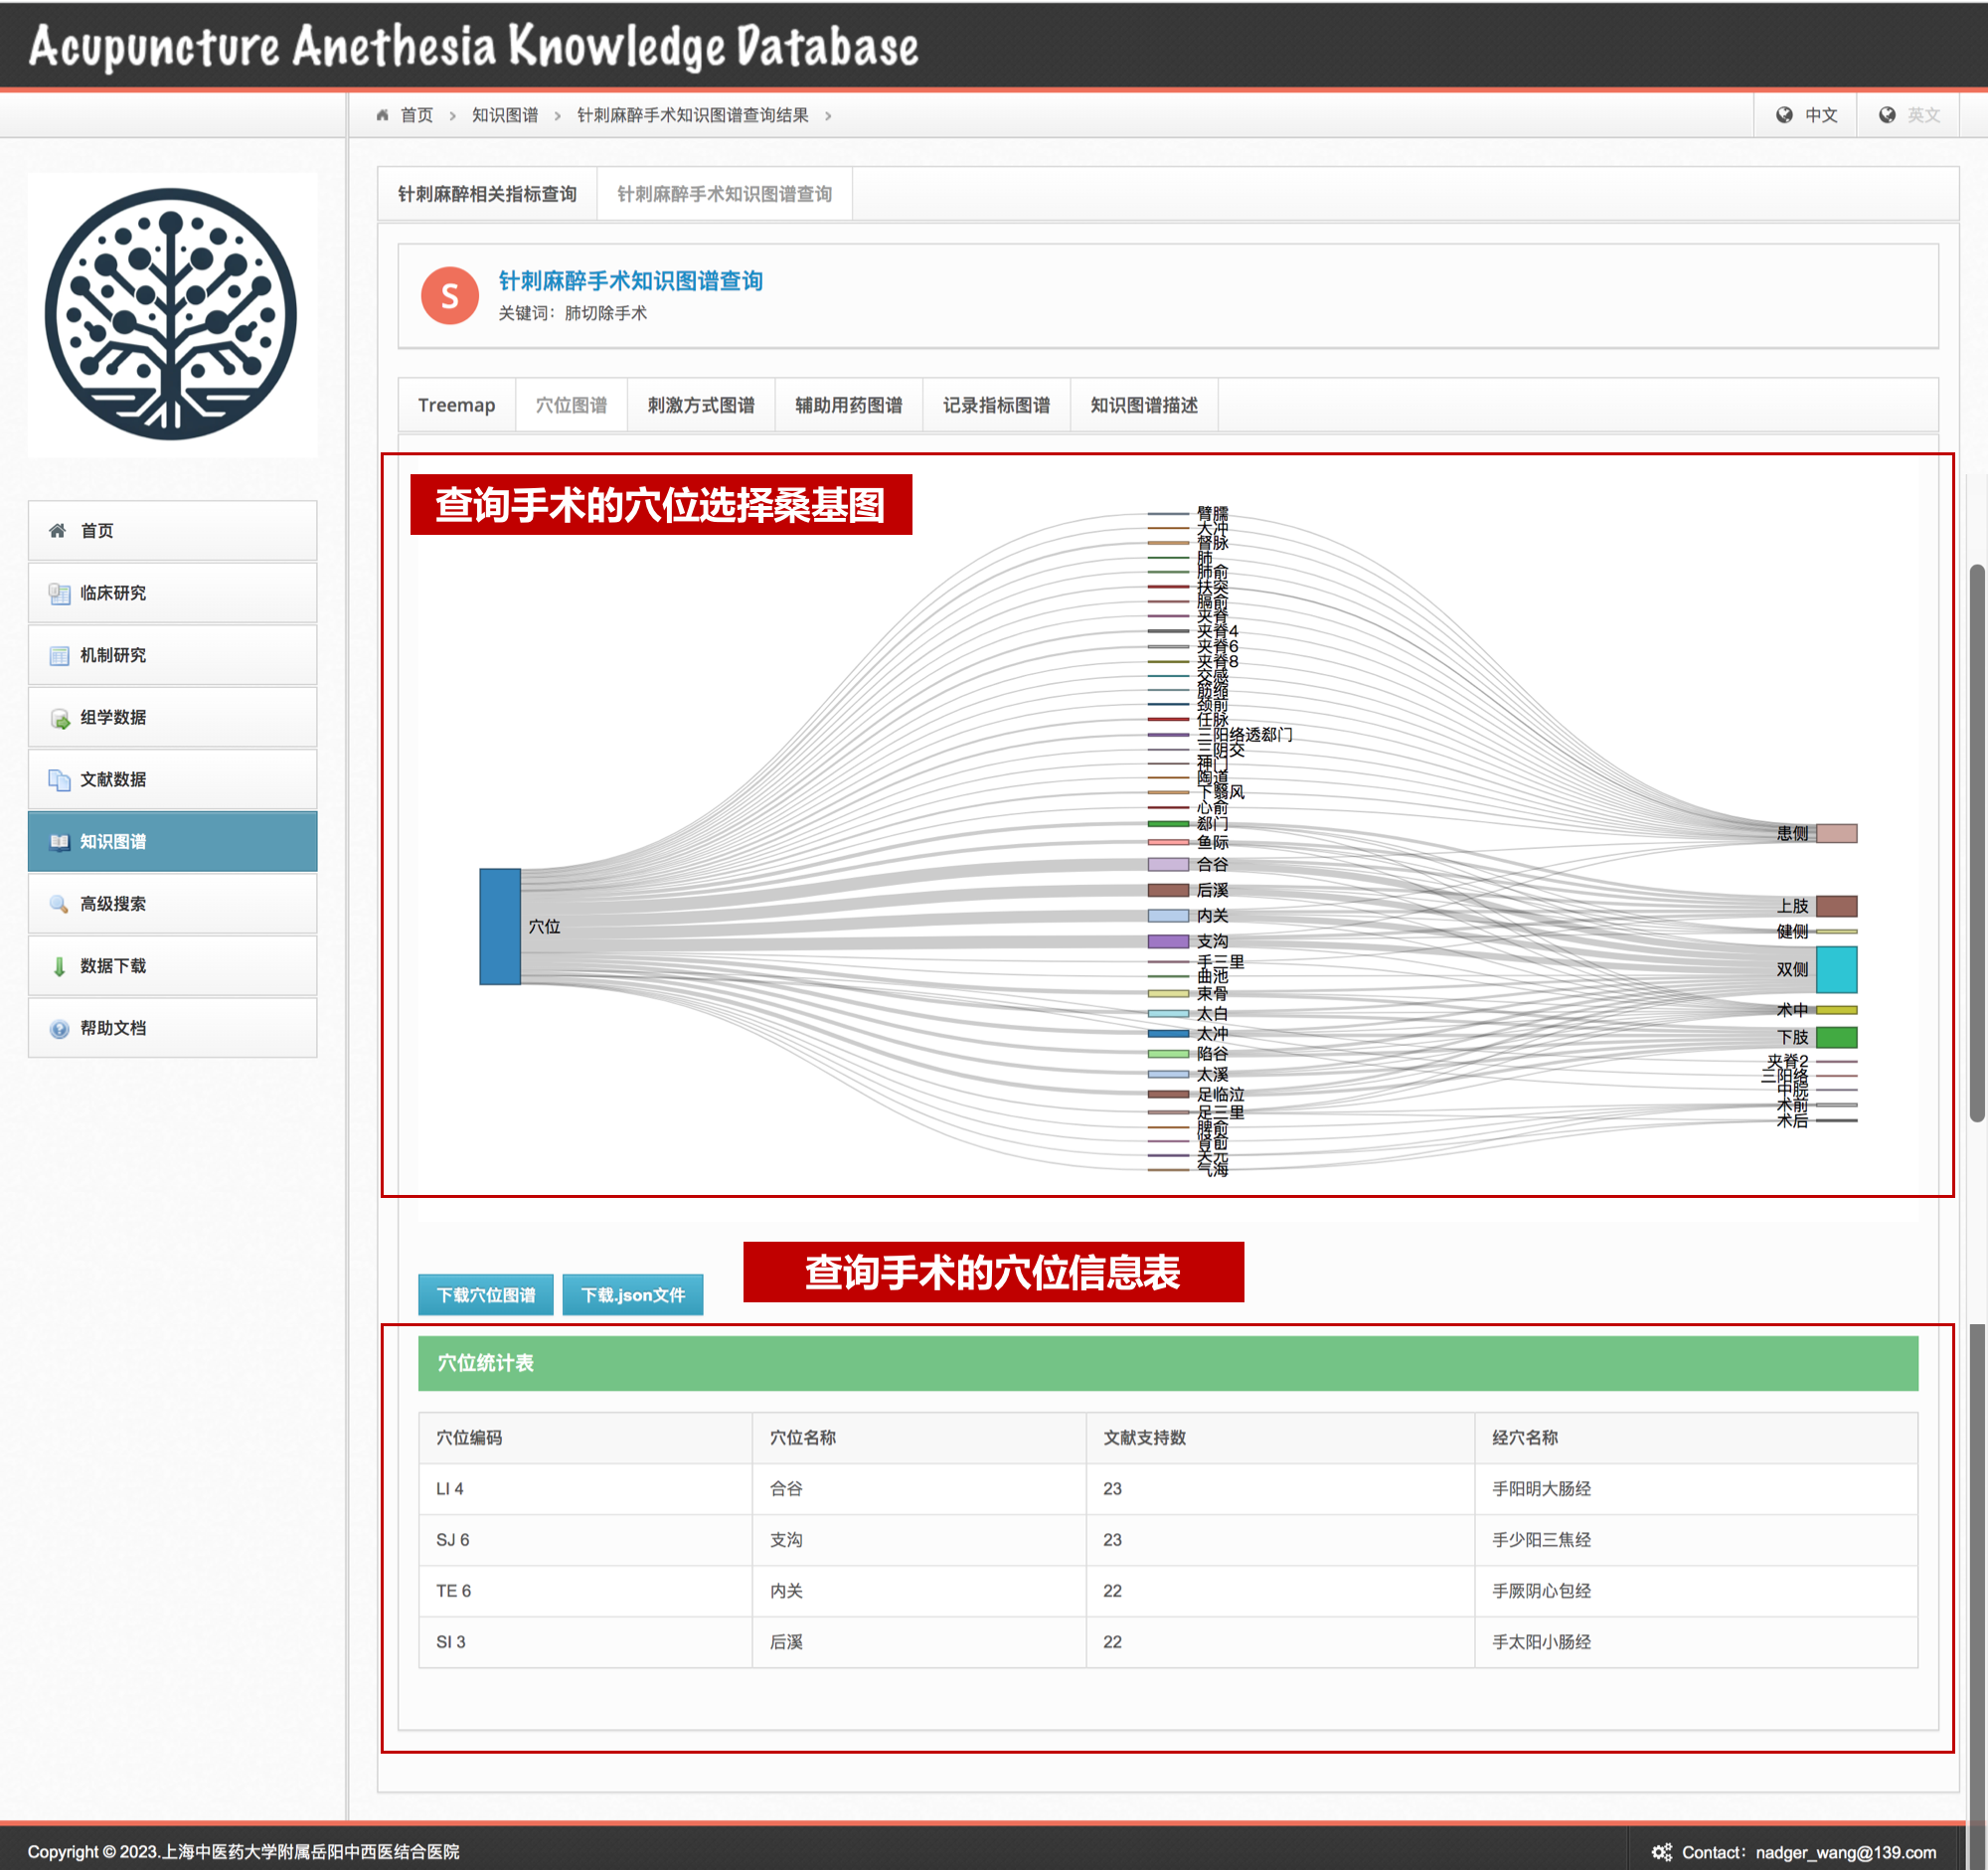
Task: Click the 临床研究 sidebar icon
Action: [x=59, y=593]
